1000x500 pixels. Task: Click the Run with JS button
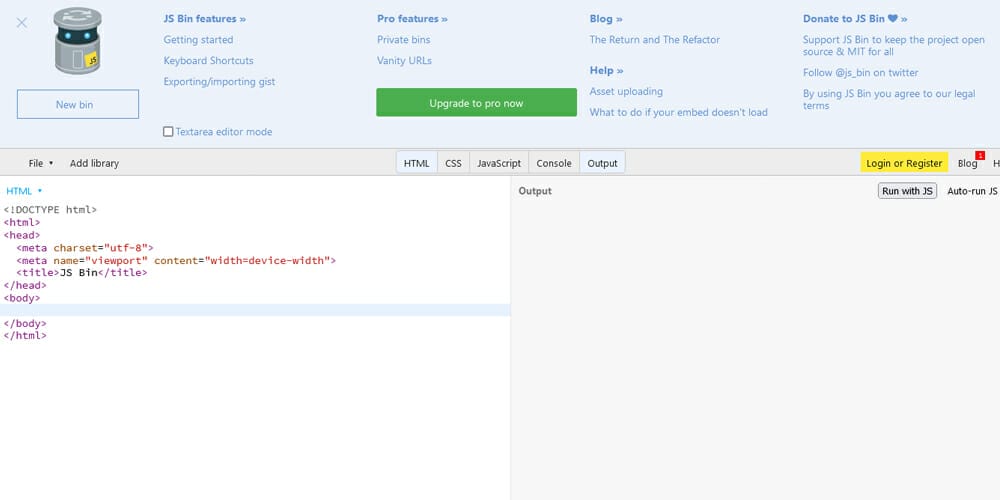pyautogui.click(x=908, y=191)
